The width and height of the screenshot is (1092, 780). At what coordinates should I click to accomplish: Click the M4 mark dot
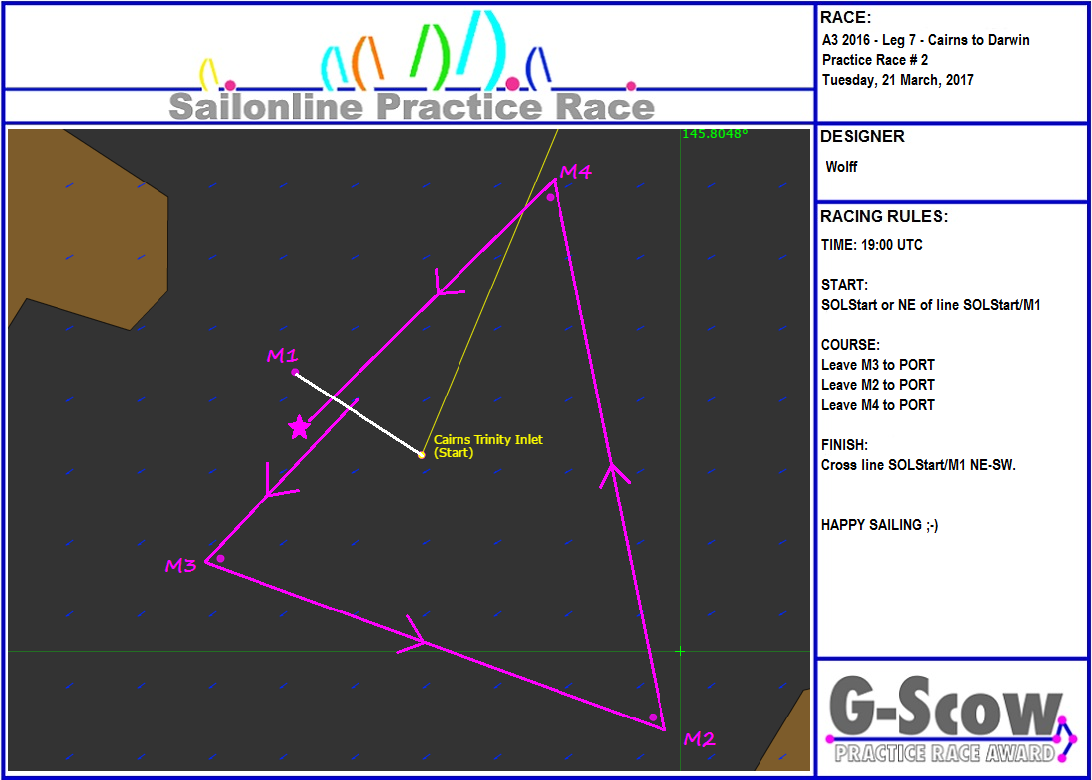coord(550,198)
